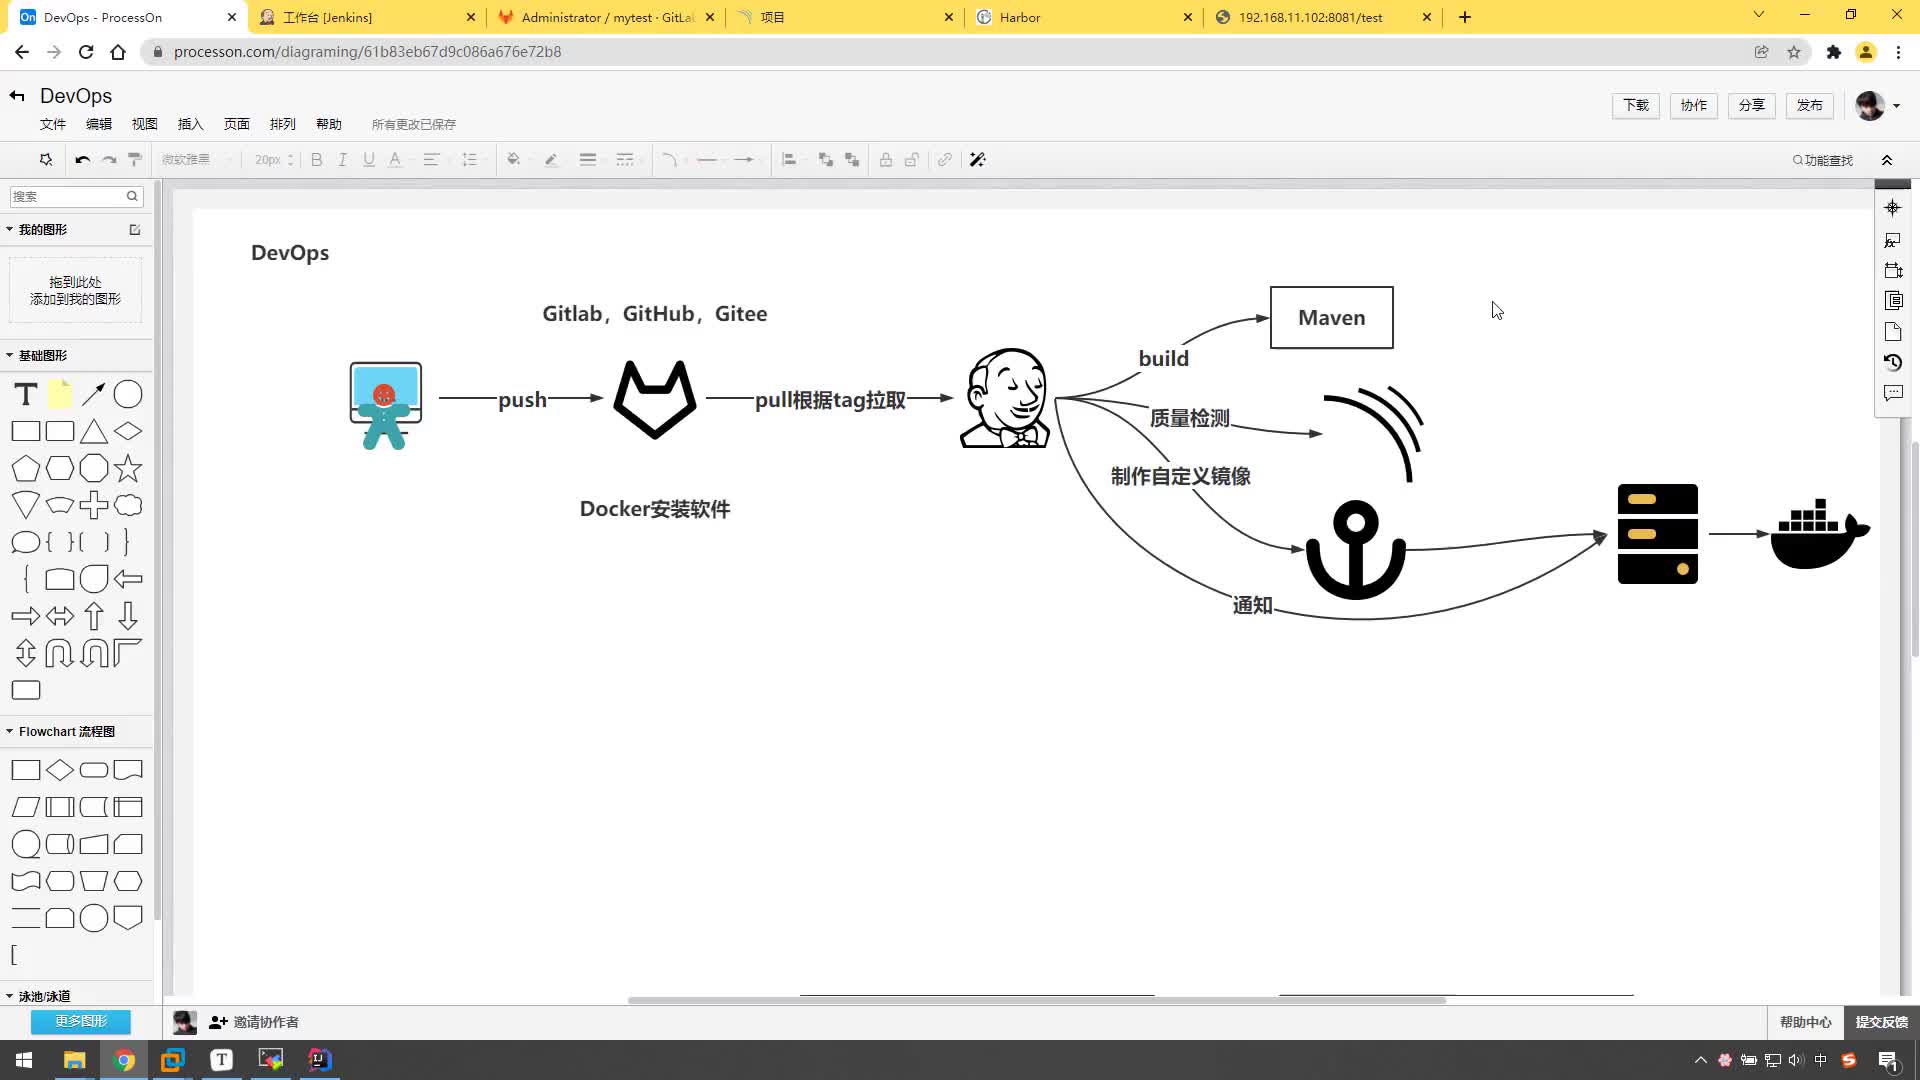Viewport: 1920px width, 1080px height.
Task: Click 邀请协作者 link
Action: (x=255, y=1022)
